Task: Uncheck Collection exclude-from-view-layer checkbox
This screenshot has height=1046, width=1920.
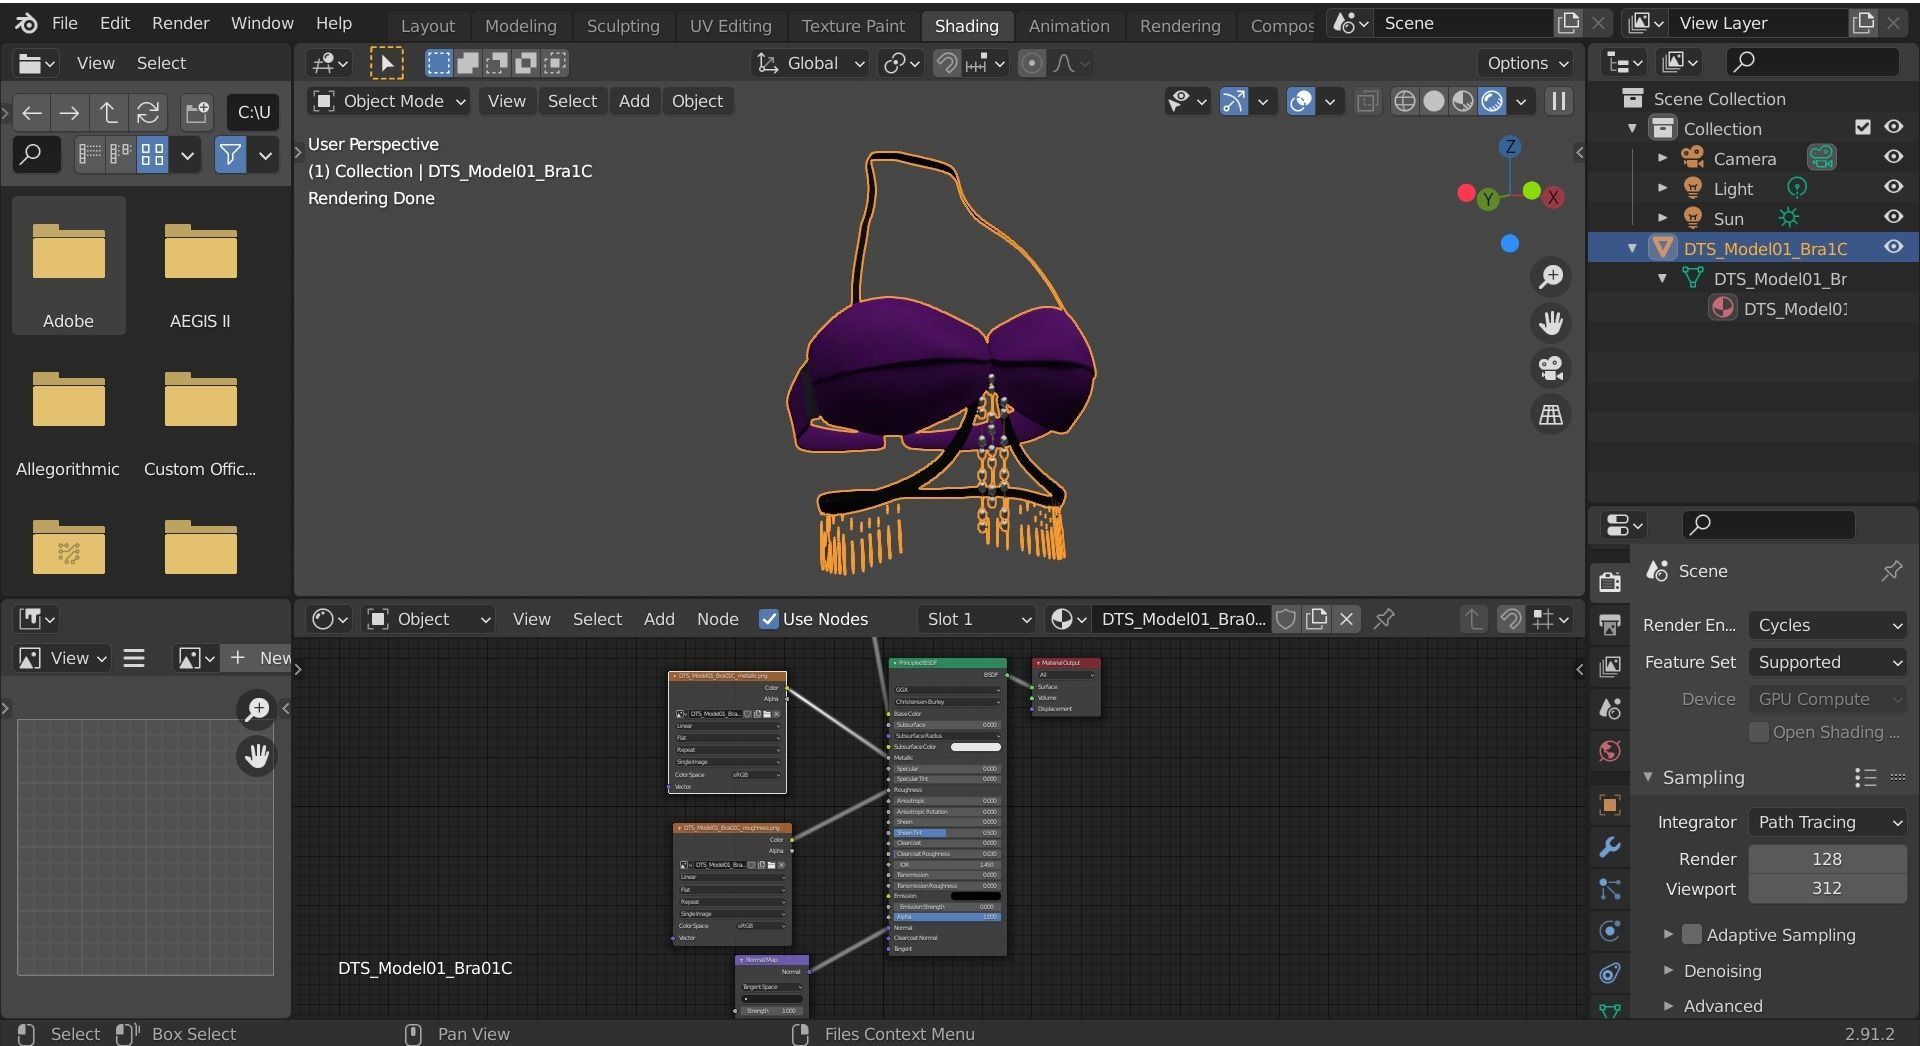Action: (x=1862, y=127)
